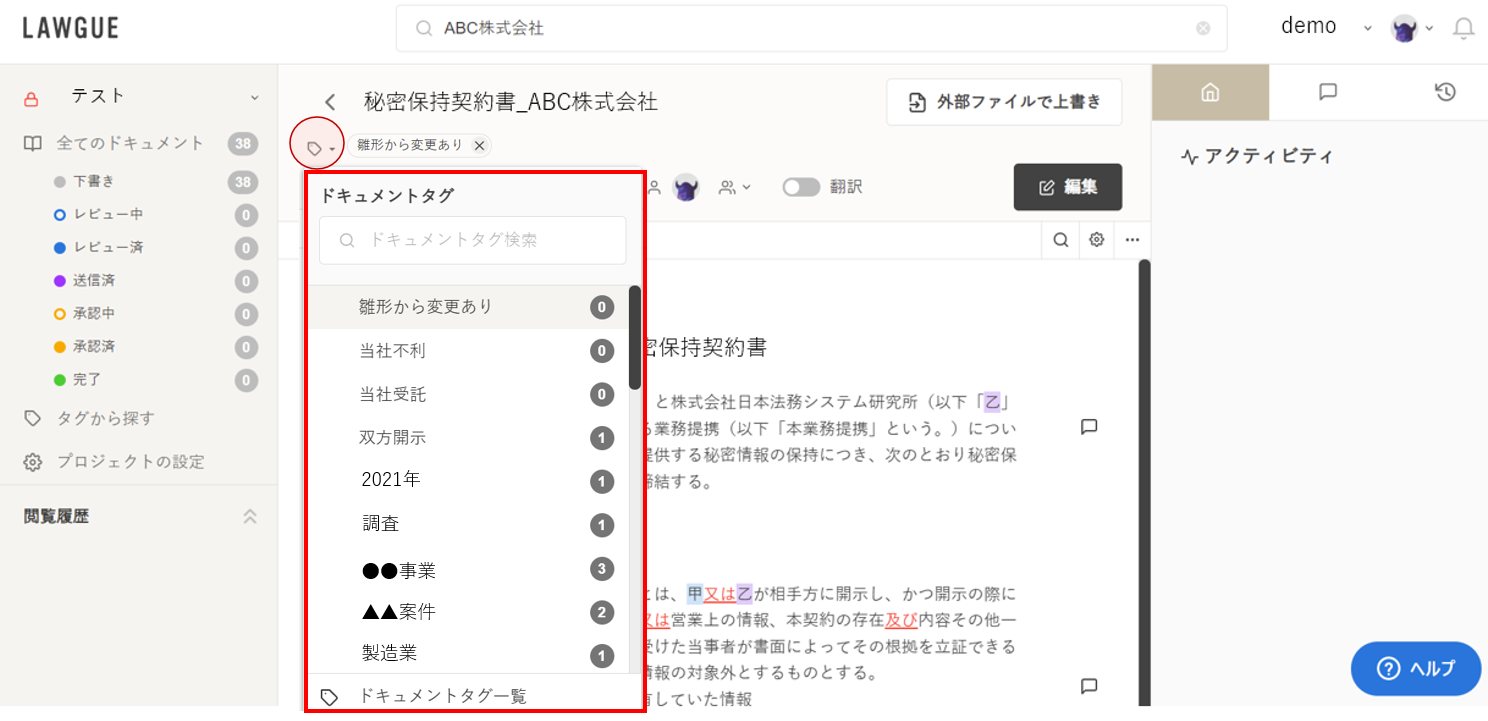The height and width of the screenshot is (721, 1488).
Task: Click the ドキュメントタグ検索 search field
Action: [x=473, y=240]
